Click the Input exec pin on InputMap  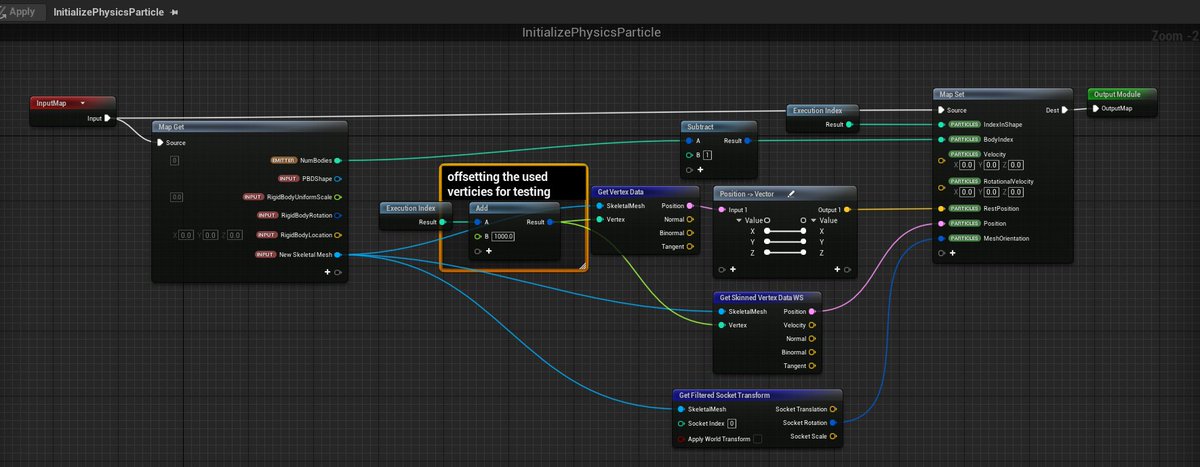pos(107,118)
